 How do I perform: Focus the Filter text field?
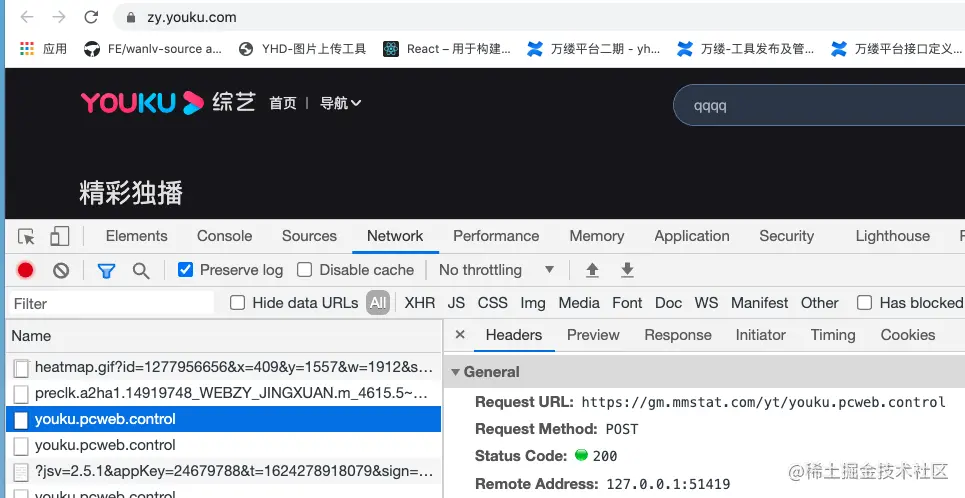(x=112, y=303)
